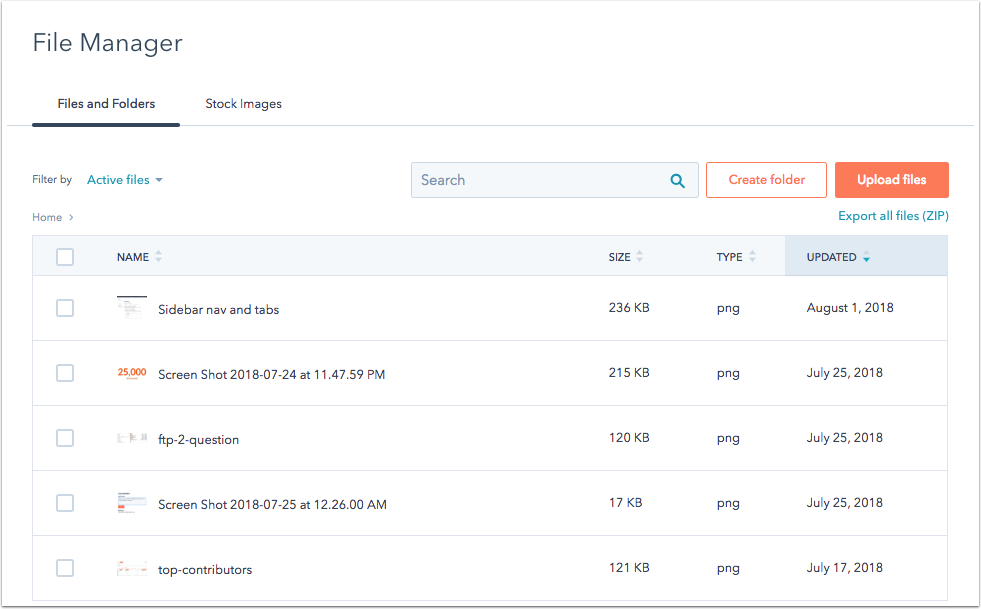Switch to the Stock Images tab
981x609 pixels.
click(243, 104)
